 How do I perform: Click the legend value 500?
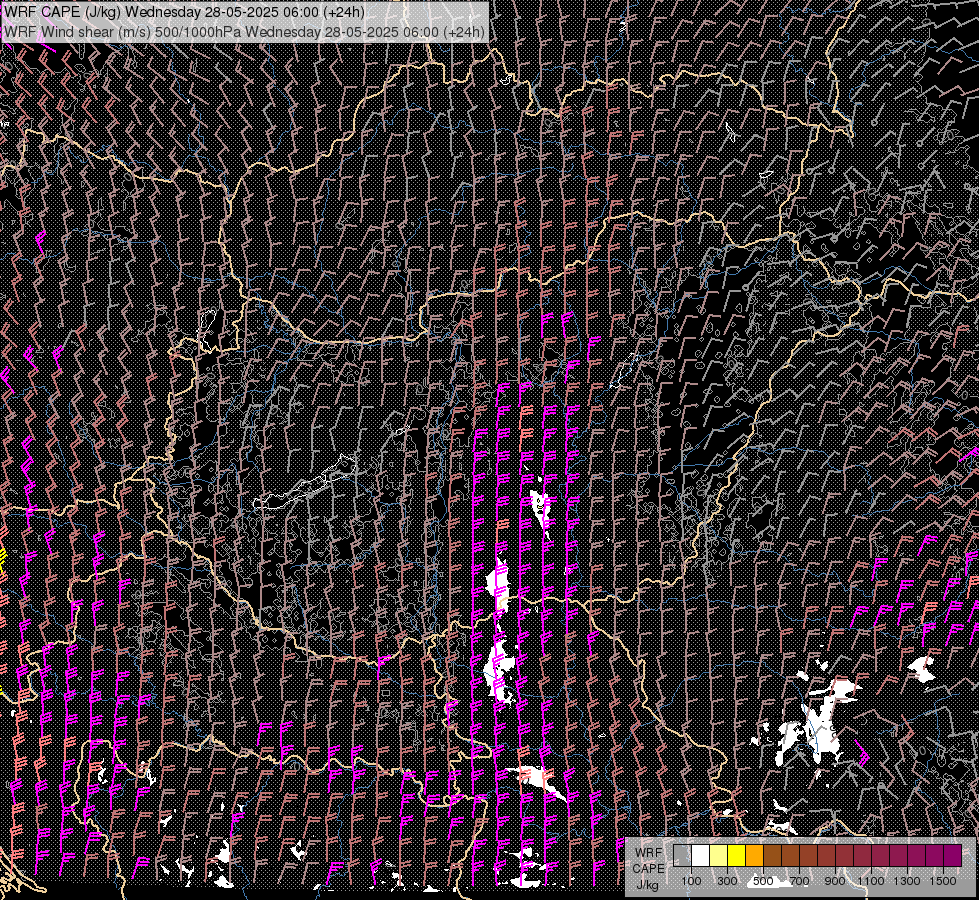pyautogui.click(x=763, y=881)
